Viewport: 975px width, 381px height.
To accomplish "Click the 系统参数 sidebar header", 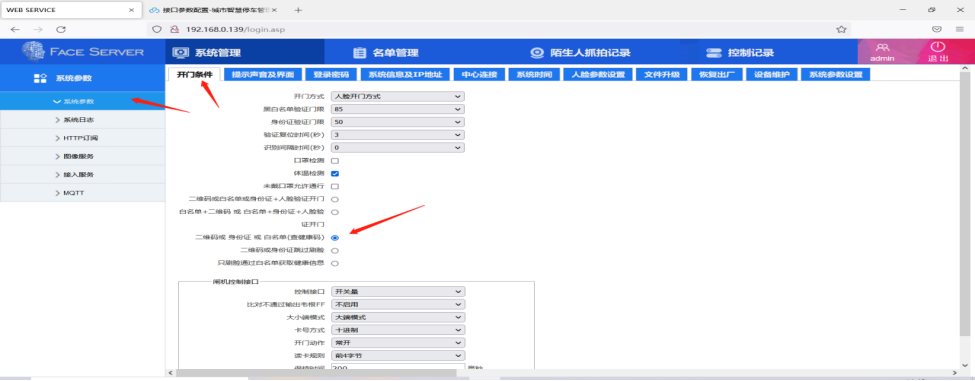I will tap(83, 78).
